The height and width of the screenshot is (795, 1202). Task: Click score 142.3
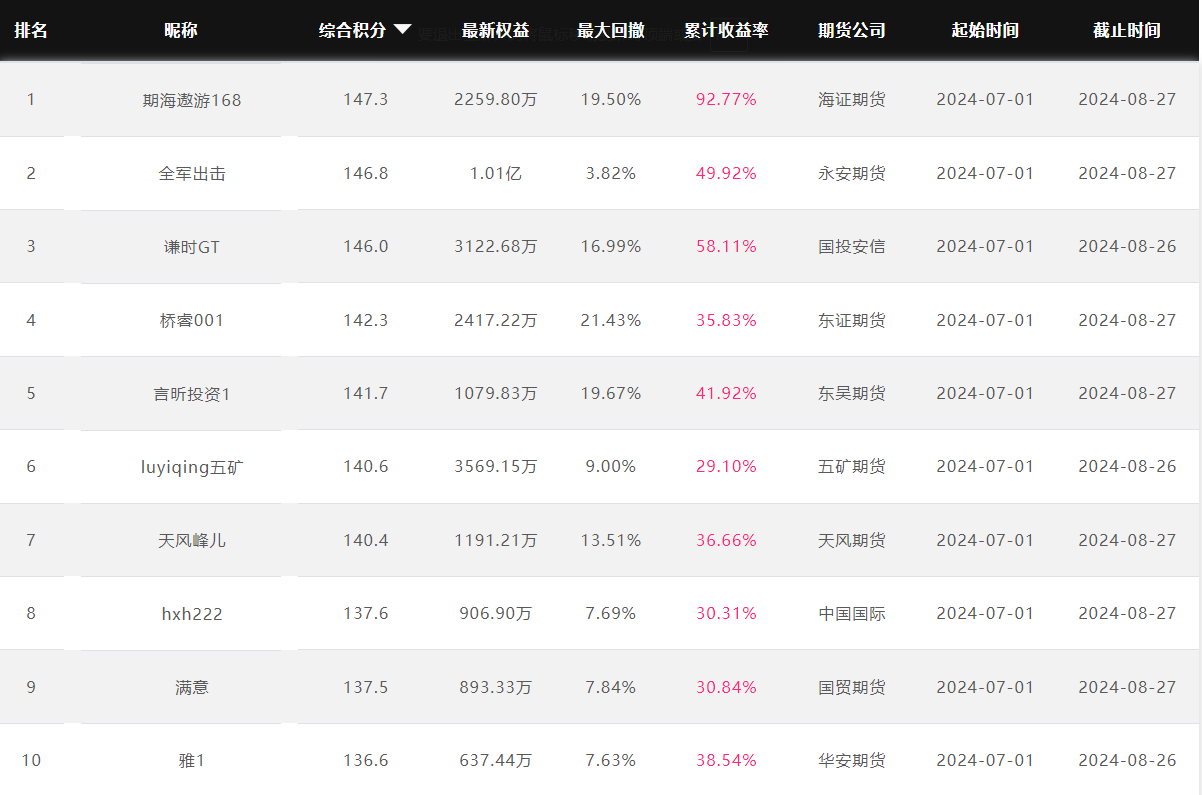coord(365,320)
